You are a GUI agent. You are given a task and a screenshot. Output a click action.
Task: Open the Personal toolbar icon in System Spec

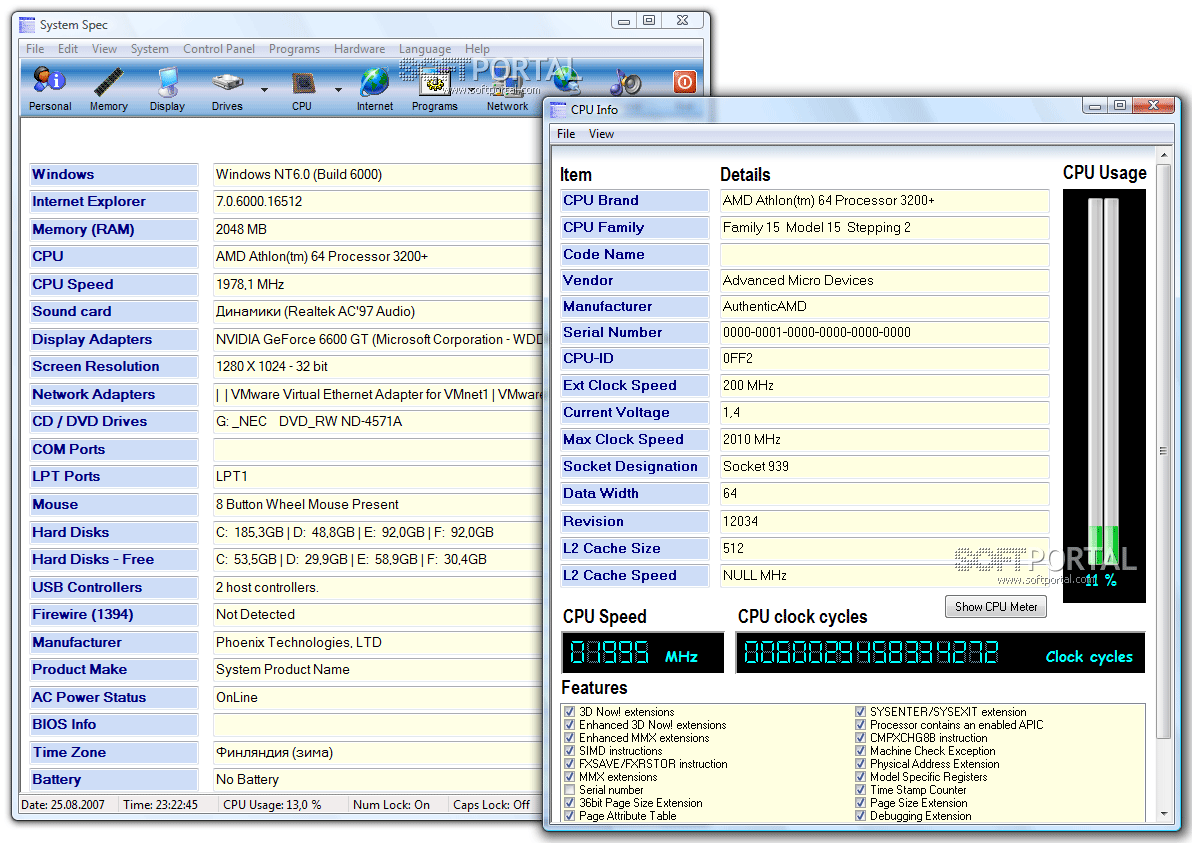[50, 88]
